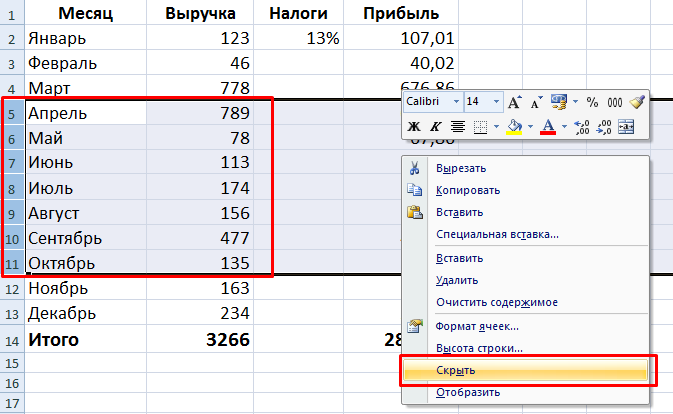
Task: Click the Merge and Center icon
Action: point(626,127)
